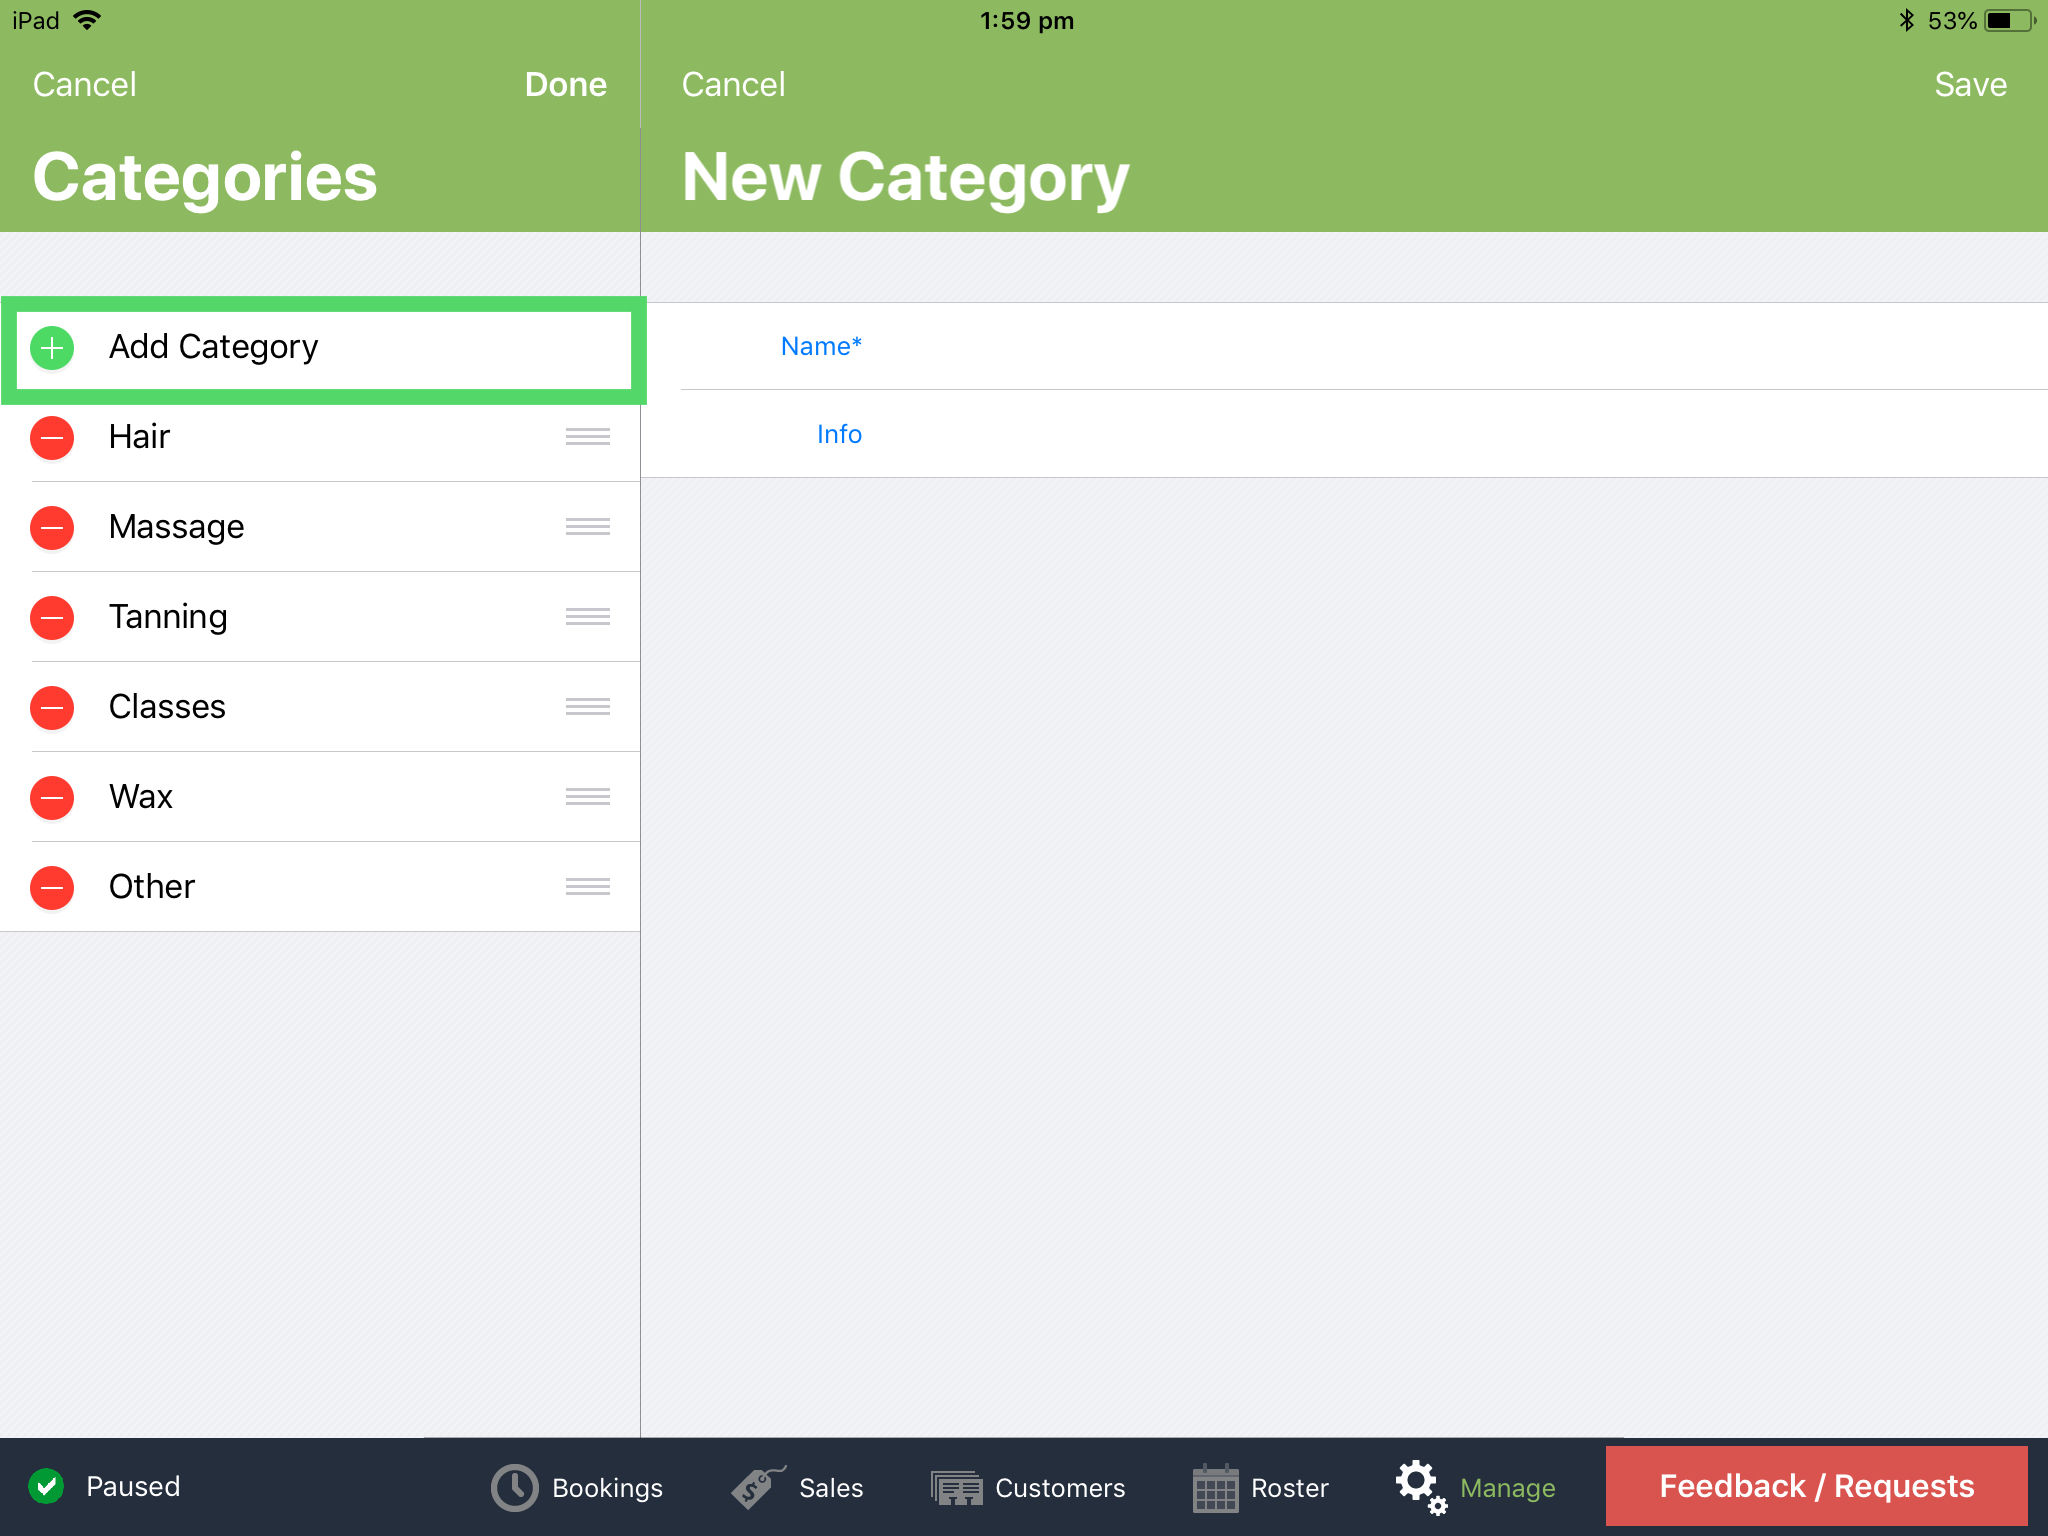Tap the reorder handle on the Classes row
This screenshot has width=2048, height=1536.
point(588,707)
